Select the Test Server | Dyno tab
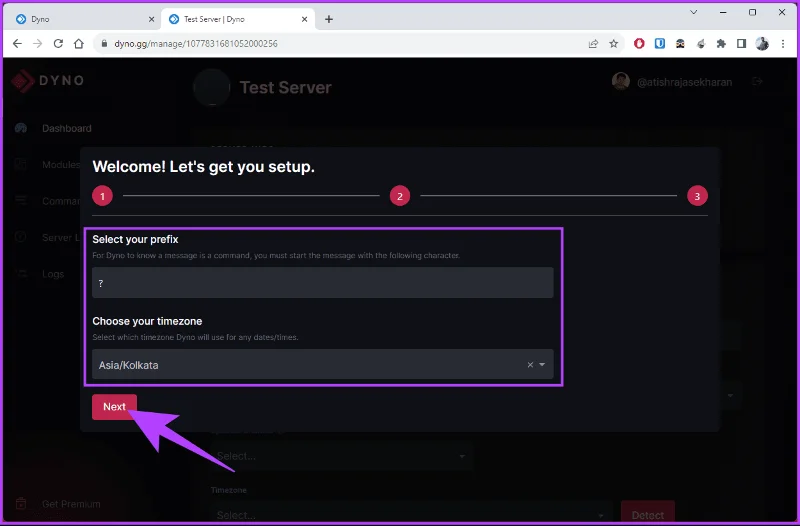This screenshot has height=526, width=800. coord(238,19)
